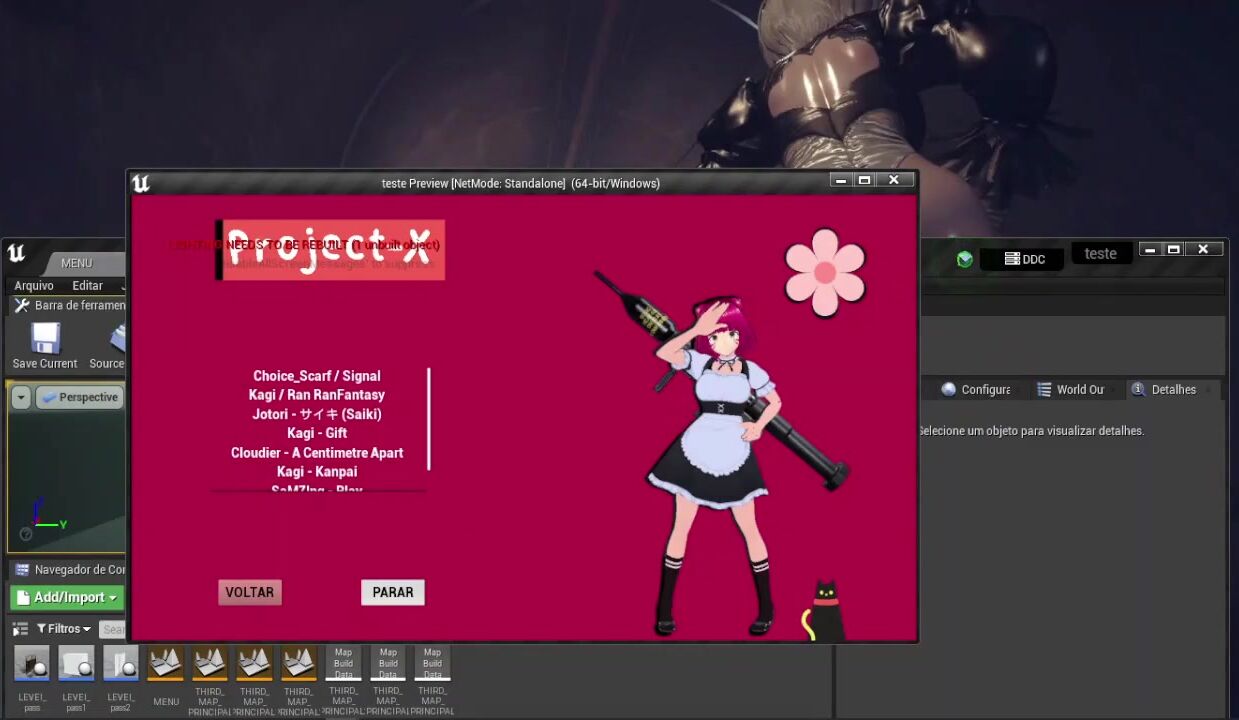The width and height of the screenshot is (1239, 720).
Task: Open the Editar menu
Action: coord(87,286)
